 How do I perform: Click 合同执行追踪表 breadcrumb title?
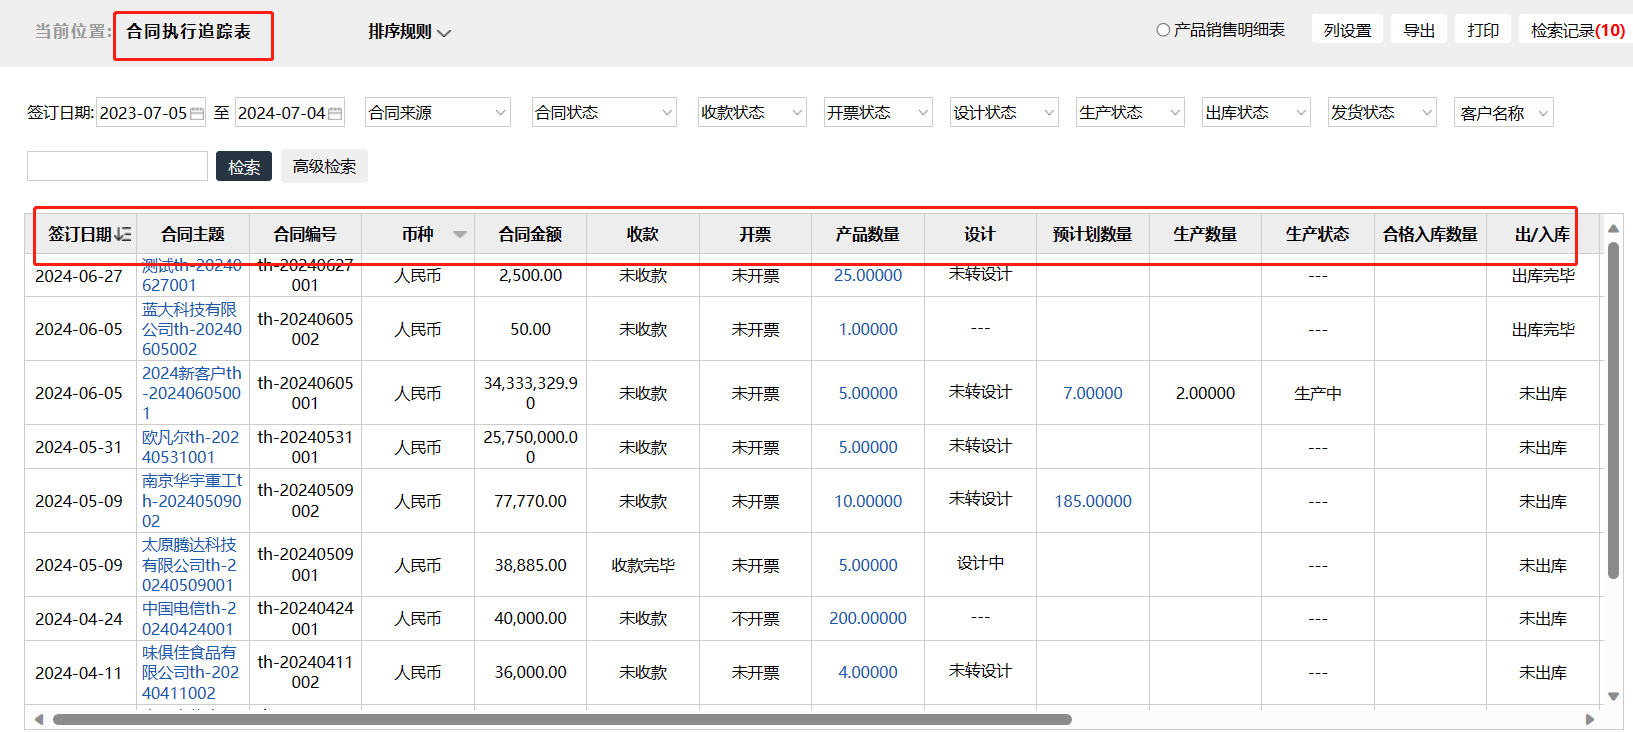coord(189,32)
